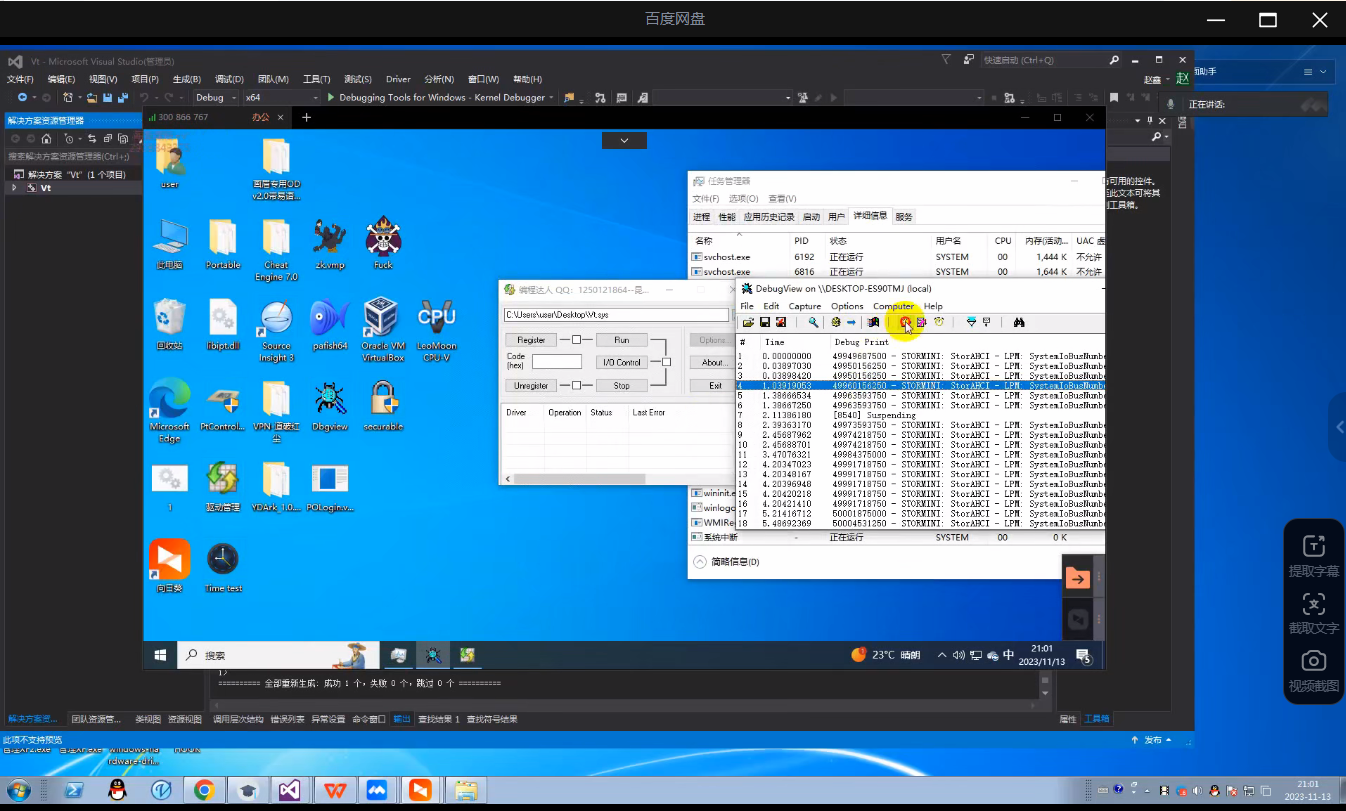
Task: Open Debug configuration dropdown in Visual Studio
Action: tap(216, 98)
